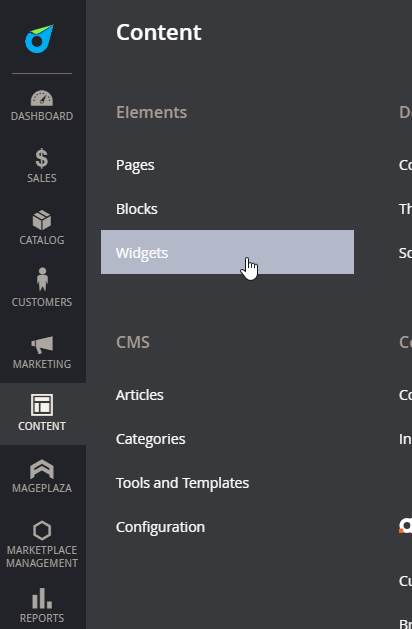Screen dimensions: 412x629
Task: Open the Sales dollar-sign menu
Action: tap(42, 158)
